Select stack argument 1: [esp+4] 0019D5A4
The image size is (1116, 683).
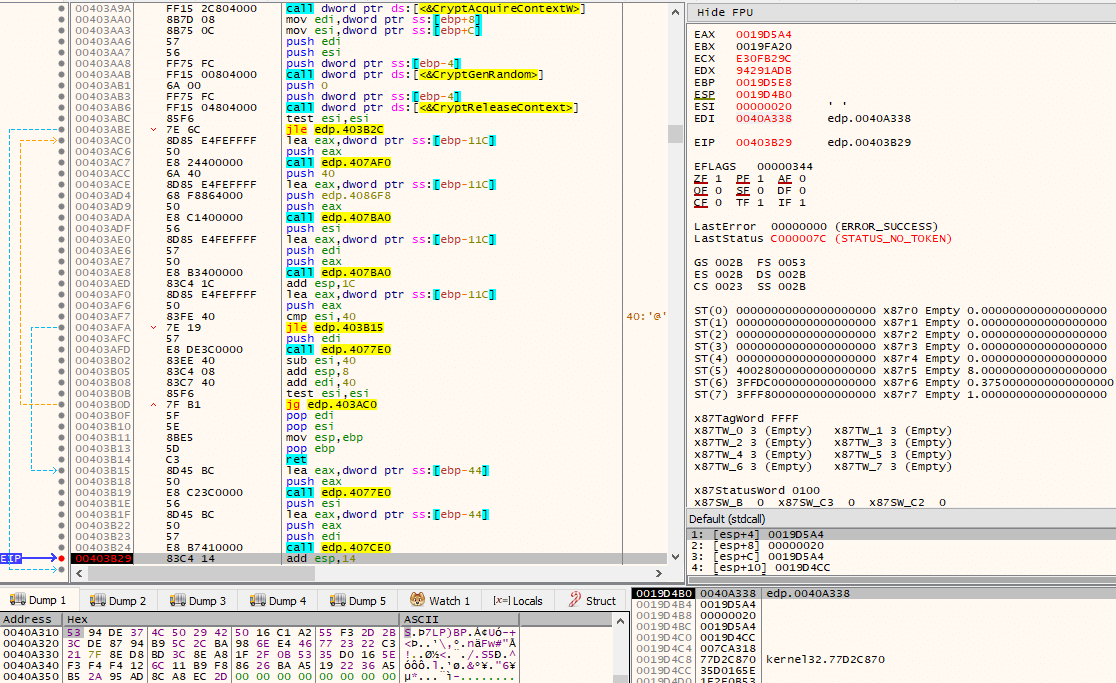(901, 534)
